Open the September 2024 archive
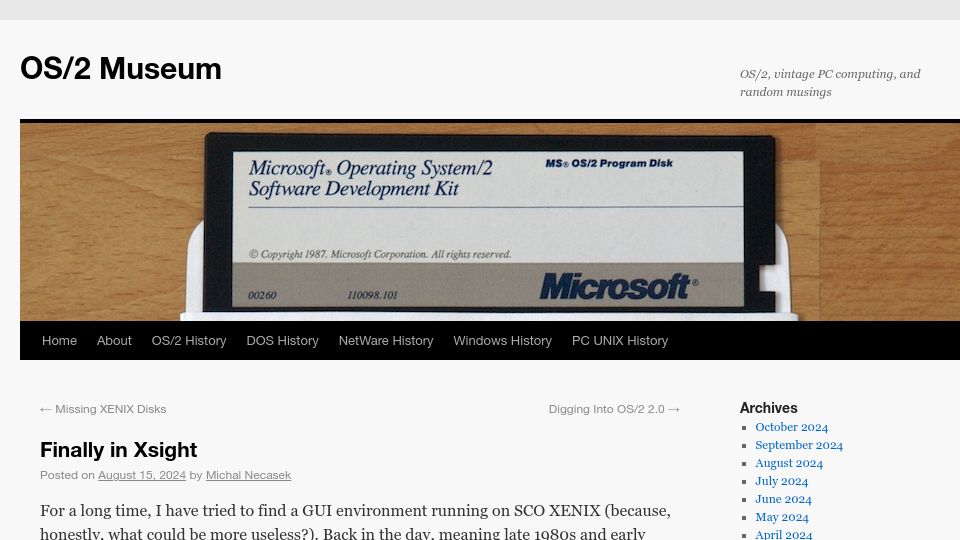 798,445
